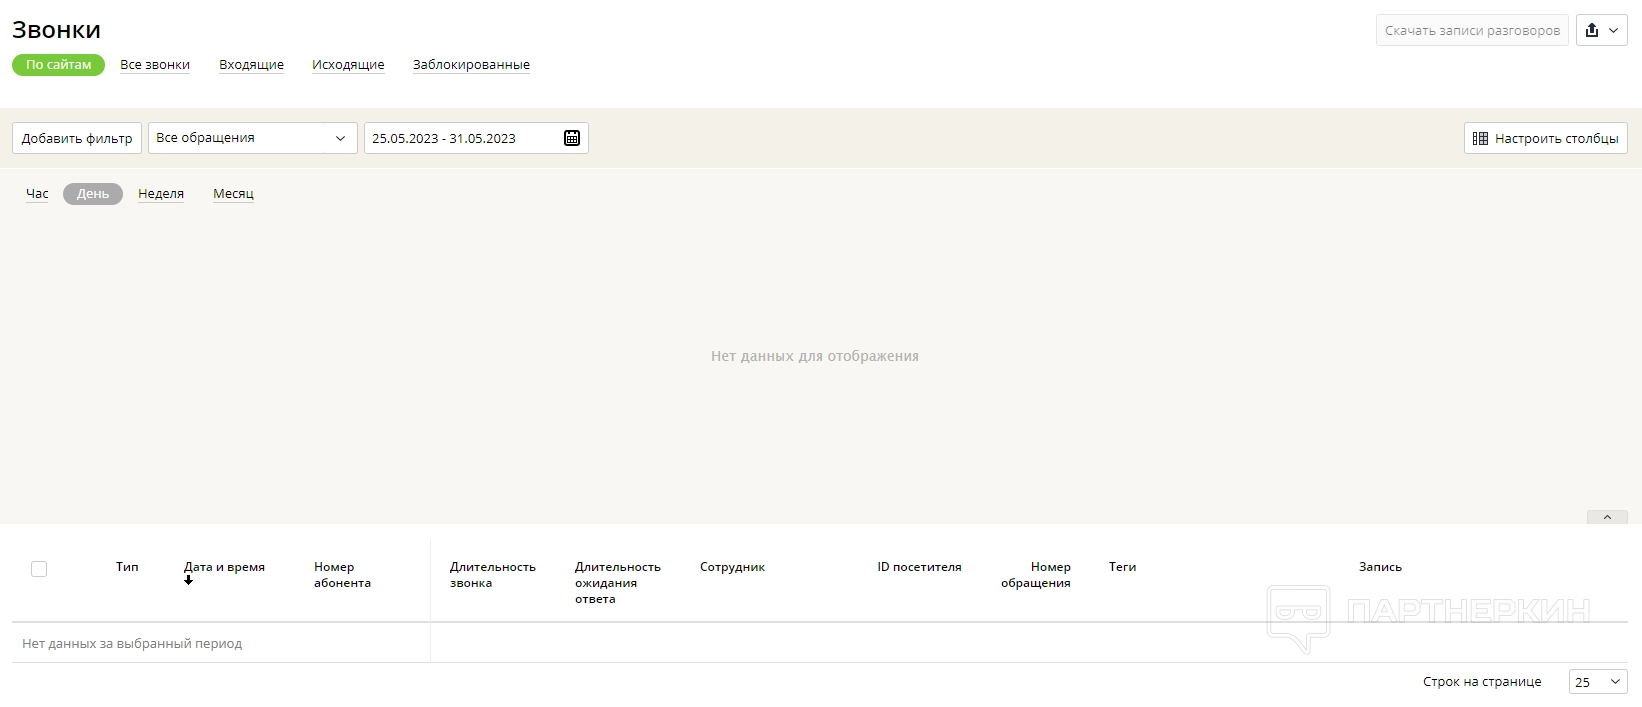Open rows per page dropdown showing 25
The height and width of the screenshot is (707, 1642).
(x=1598, y=682)
